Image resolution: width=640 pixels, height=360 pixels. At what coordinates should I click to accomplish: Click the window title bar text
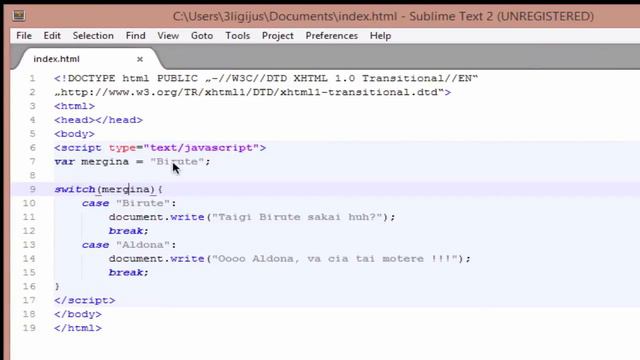coord(383,16)
